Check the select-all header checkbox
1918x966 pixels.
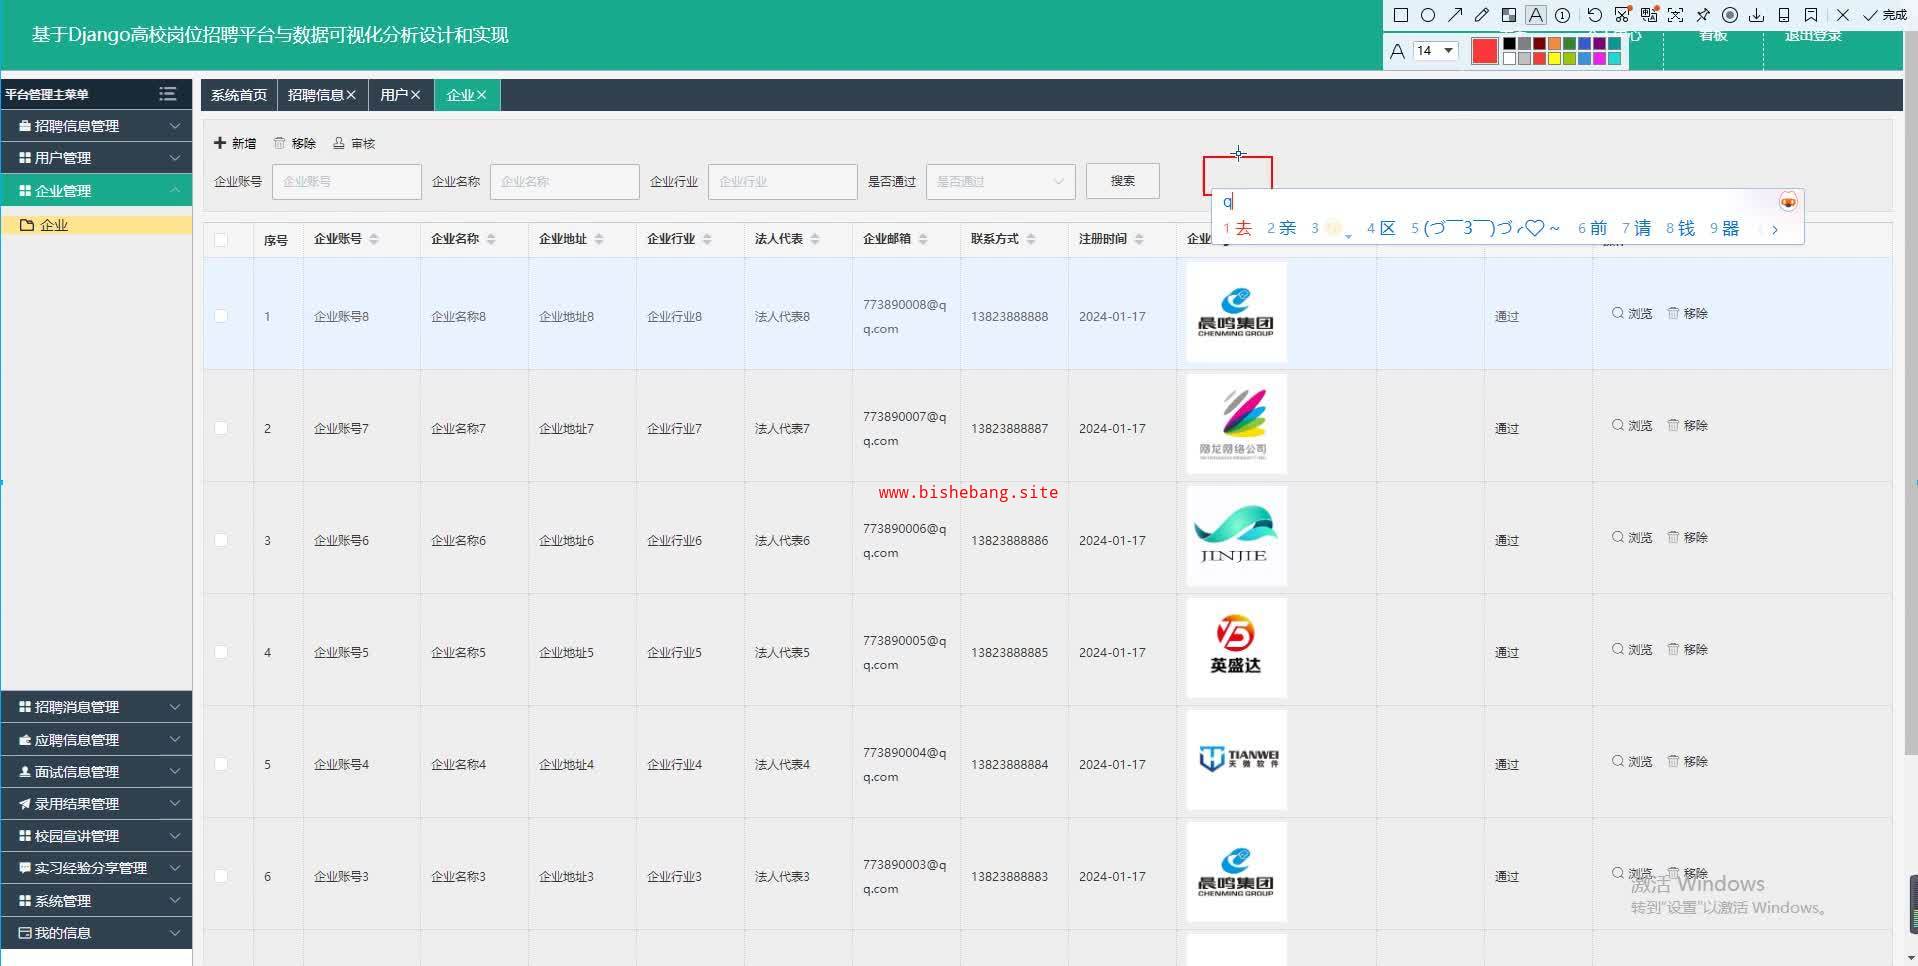pos(221,239)
